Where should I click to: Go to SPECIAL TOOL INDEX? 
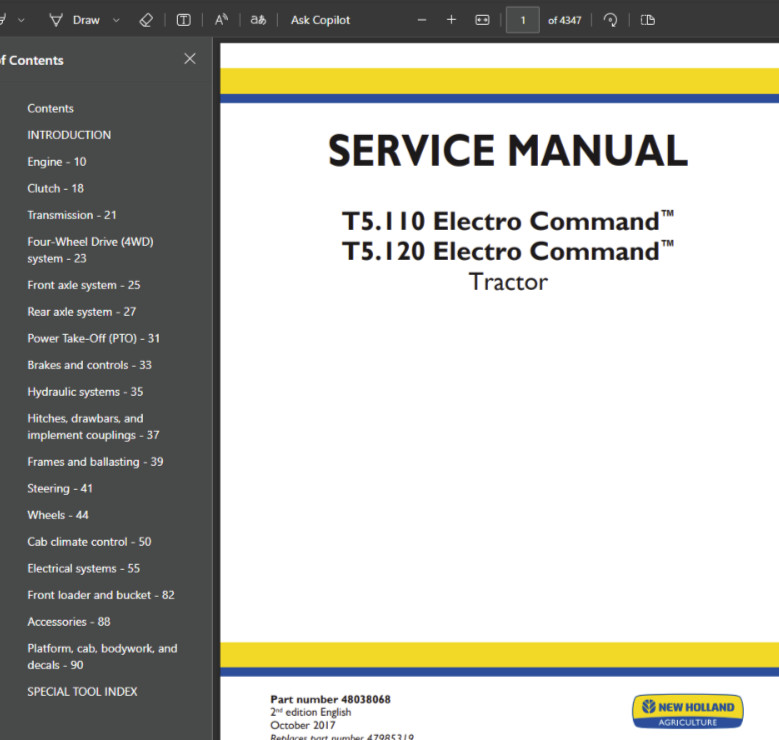tap(82, 692)
